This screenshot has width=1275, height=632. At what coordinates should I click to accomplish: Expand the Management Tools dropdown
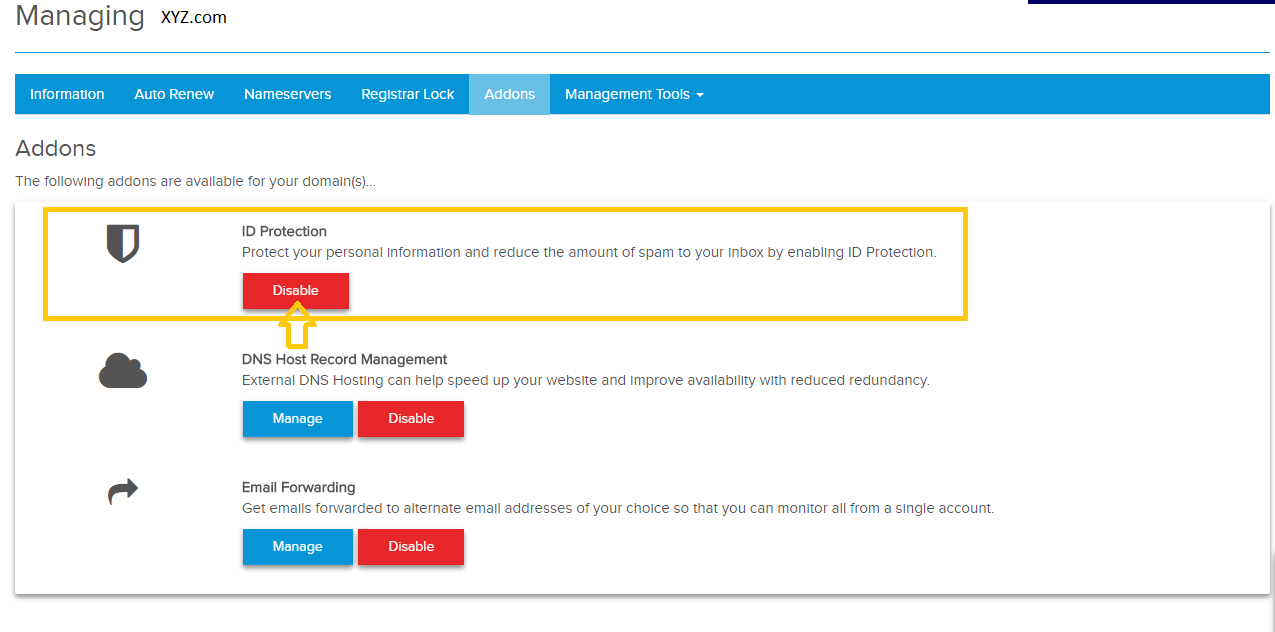[x=634, y=94]
